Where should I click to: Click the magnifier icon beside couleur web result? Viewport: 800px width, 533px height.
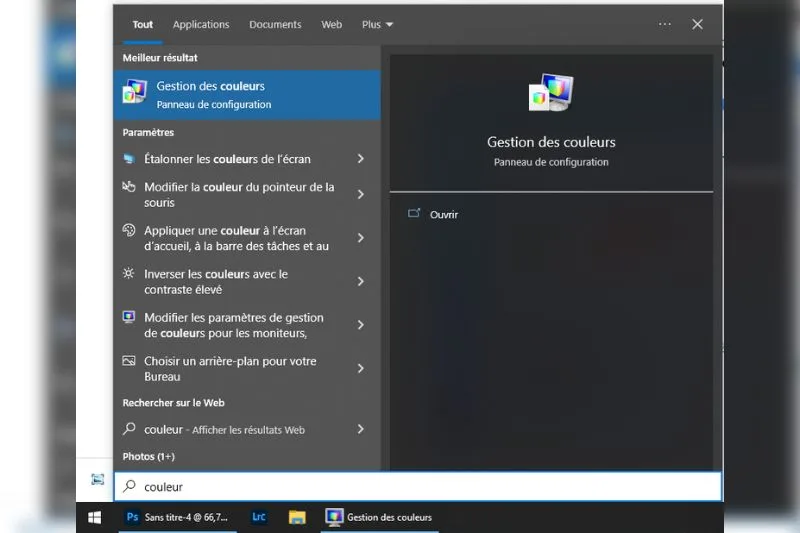point(129,428)
